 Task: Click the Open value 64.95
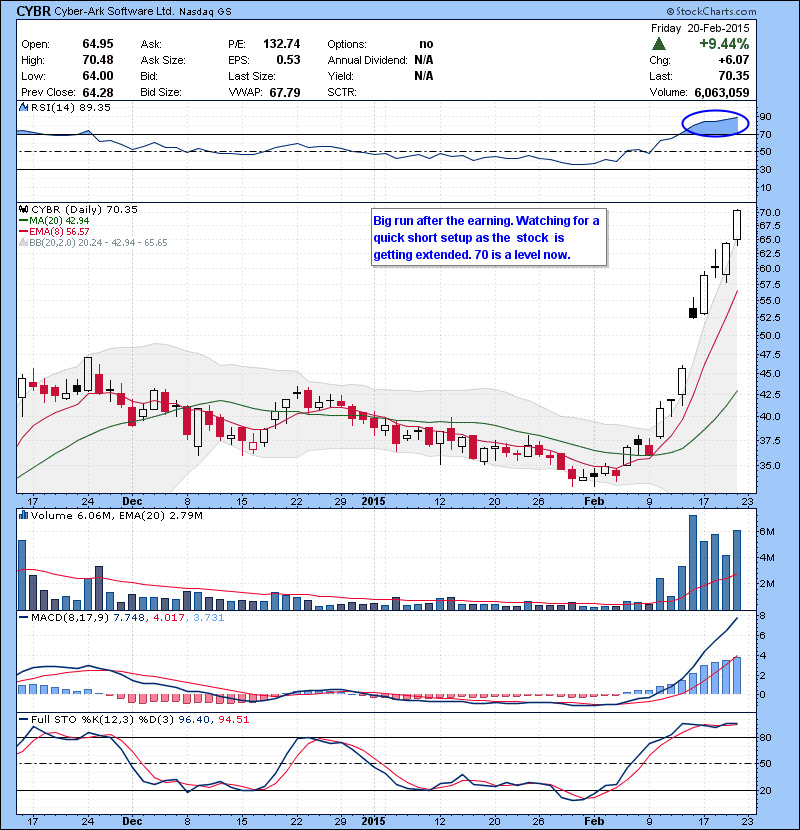coord(98,44)
